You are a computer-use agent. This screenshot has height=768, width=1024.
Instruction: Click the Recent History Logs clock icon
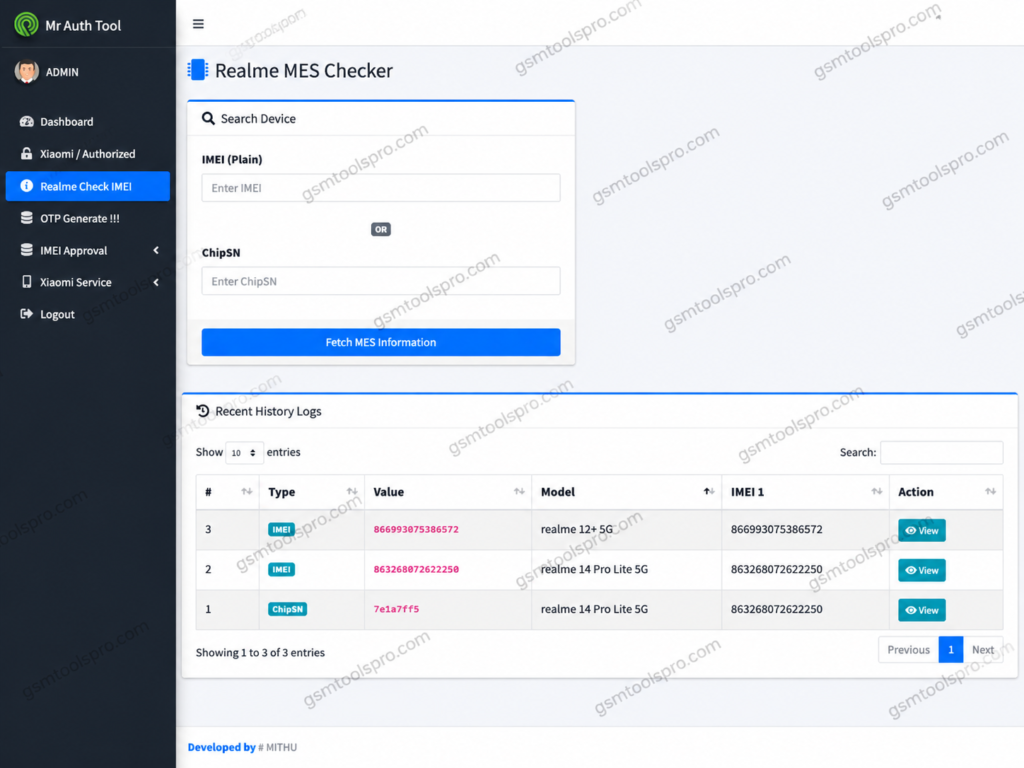(x=202, y=411)
